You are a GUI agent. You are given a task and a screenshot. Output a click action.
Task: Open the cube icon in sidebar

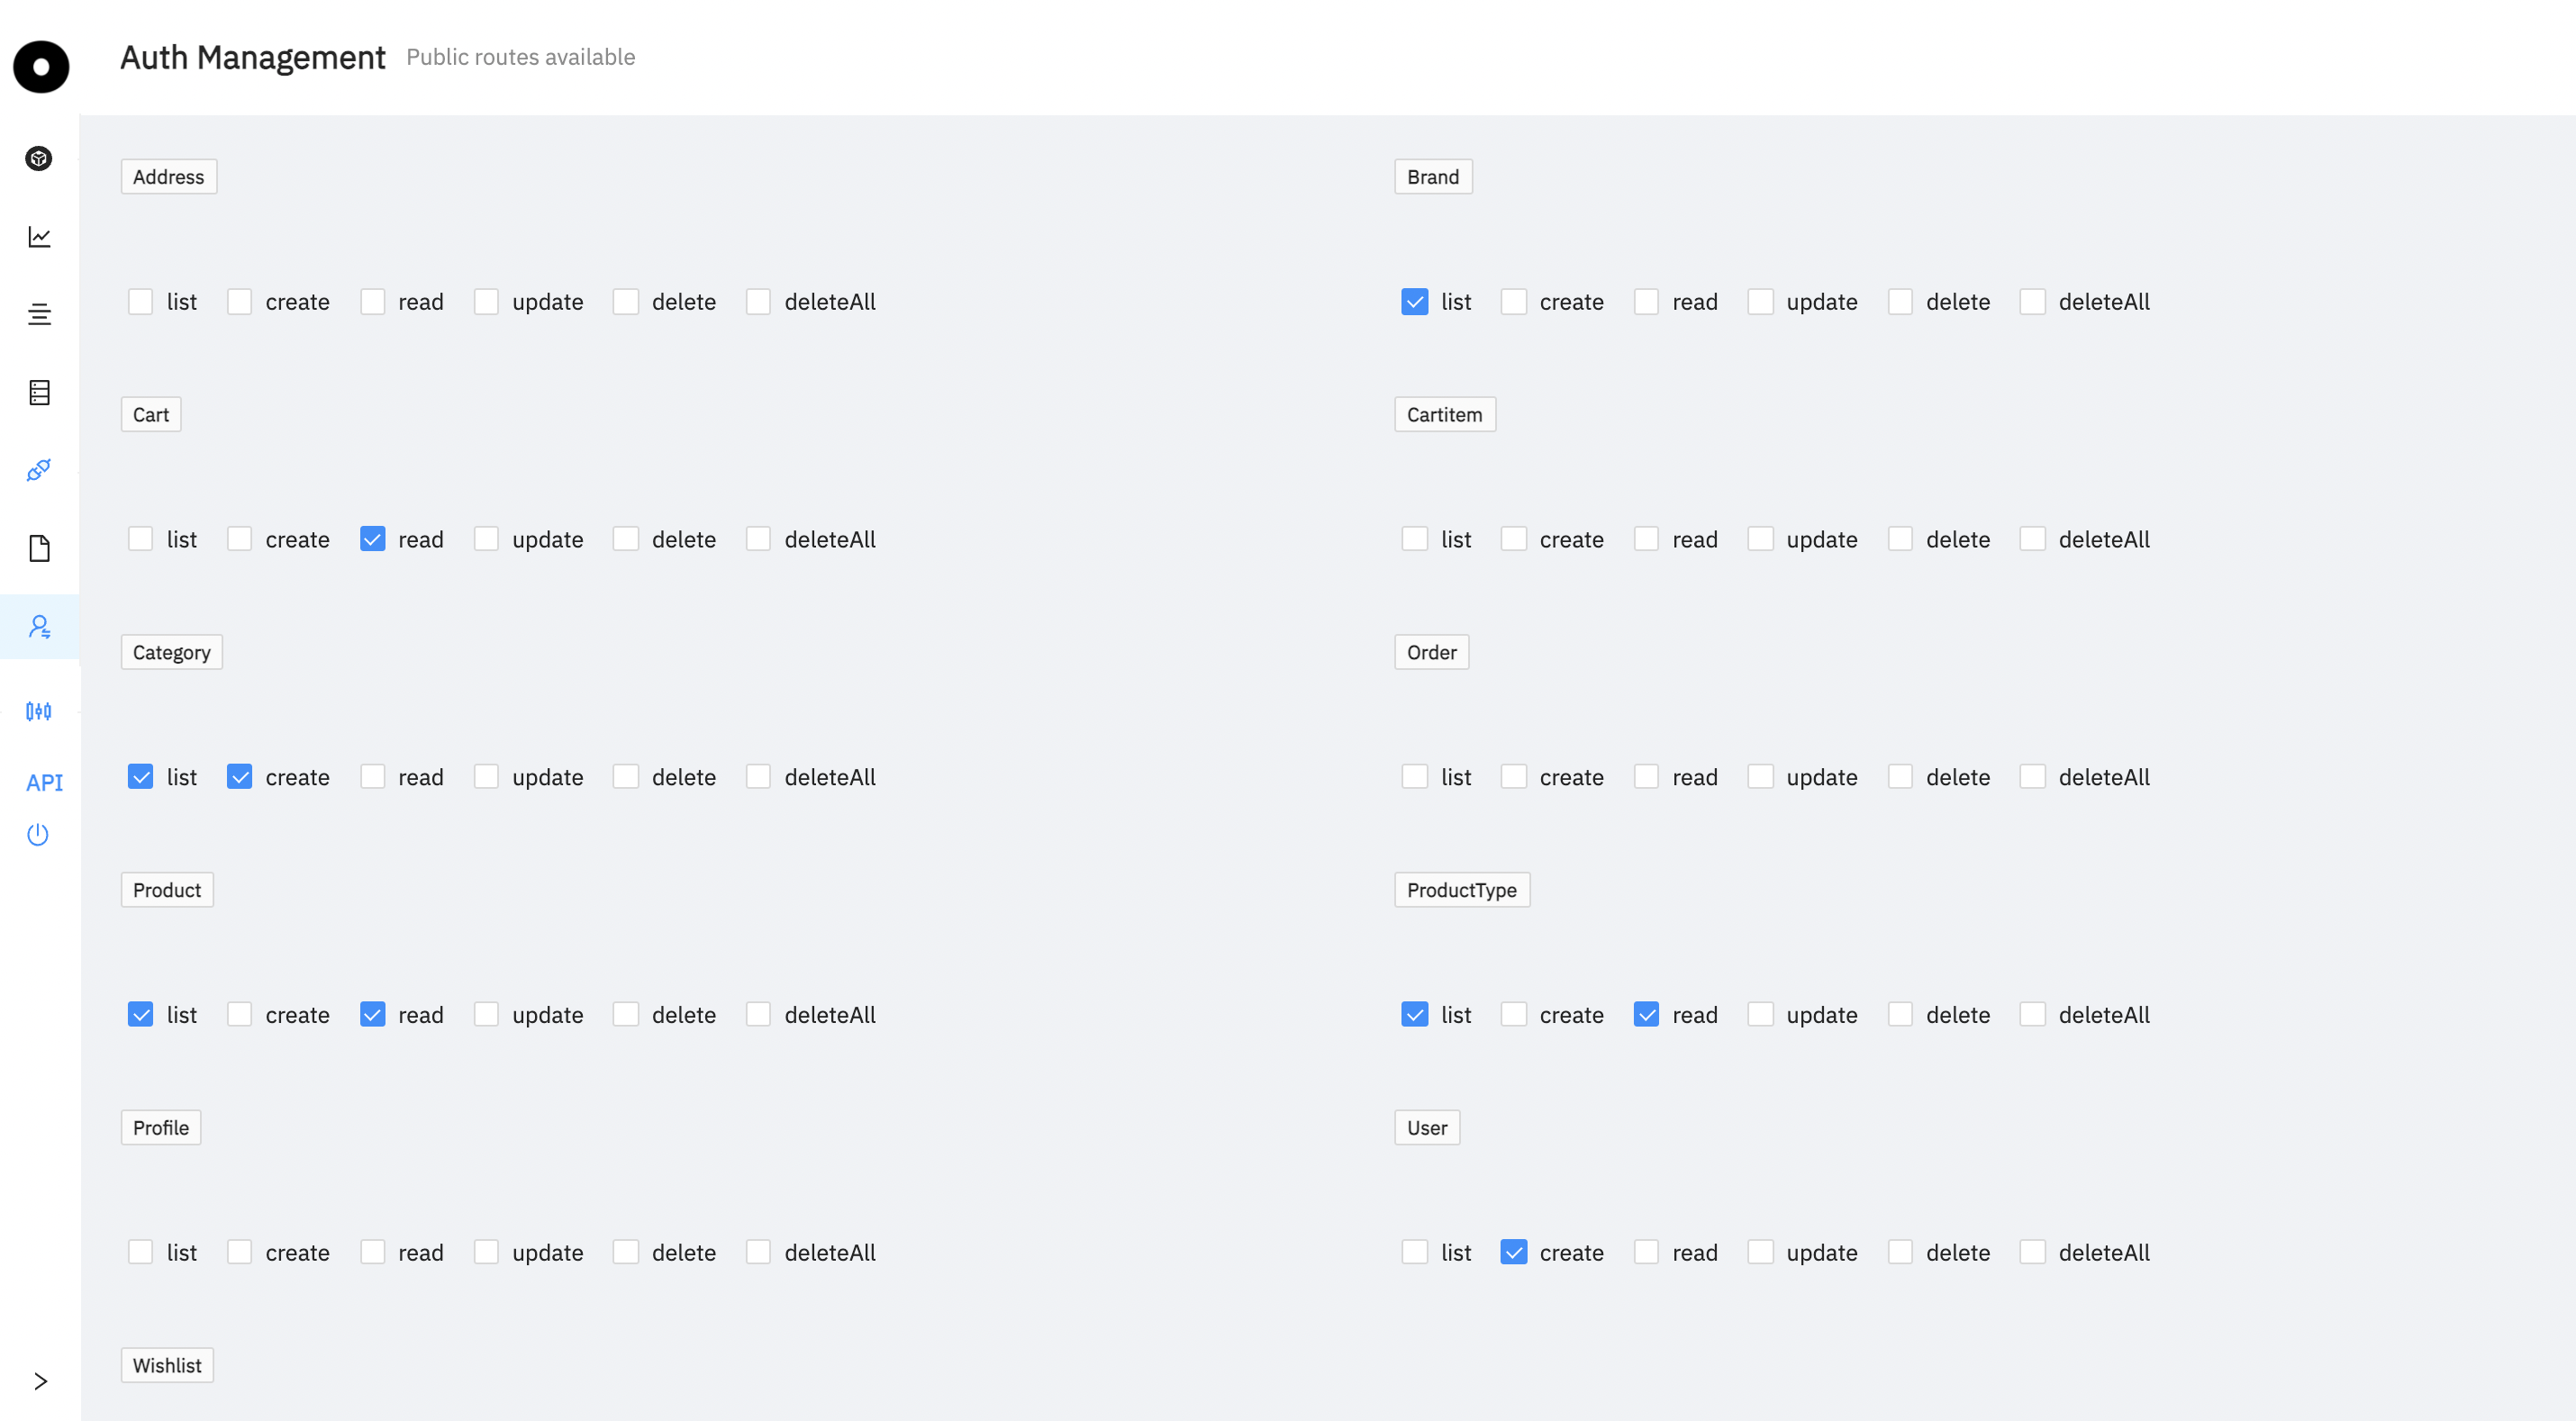pos(39,158)
